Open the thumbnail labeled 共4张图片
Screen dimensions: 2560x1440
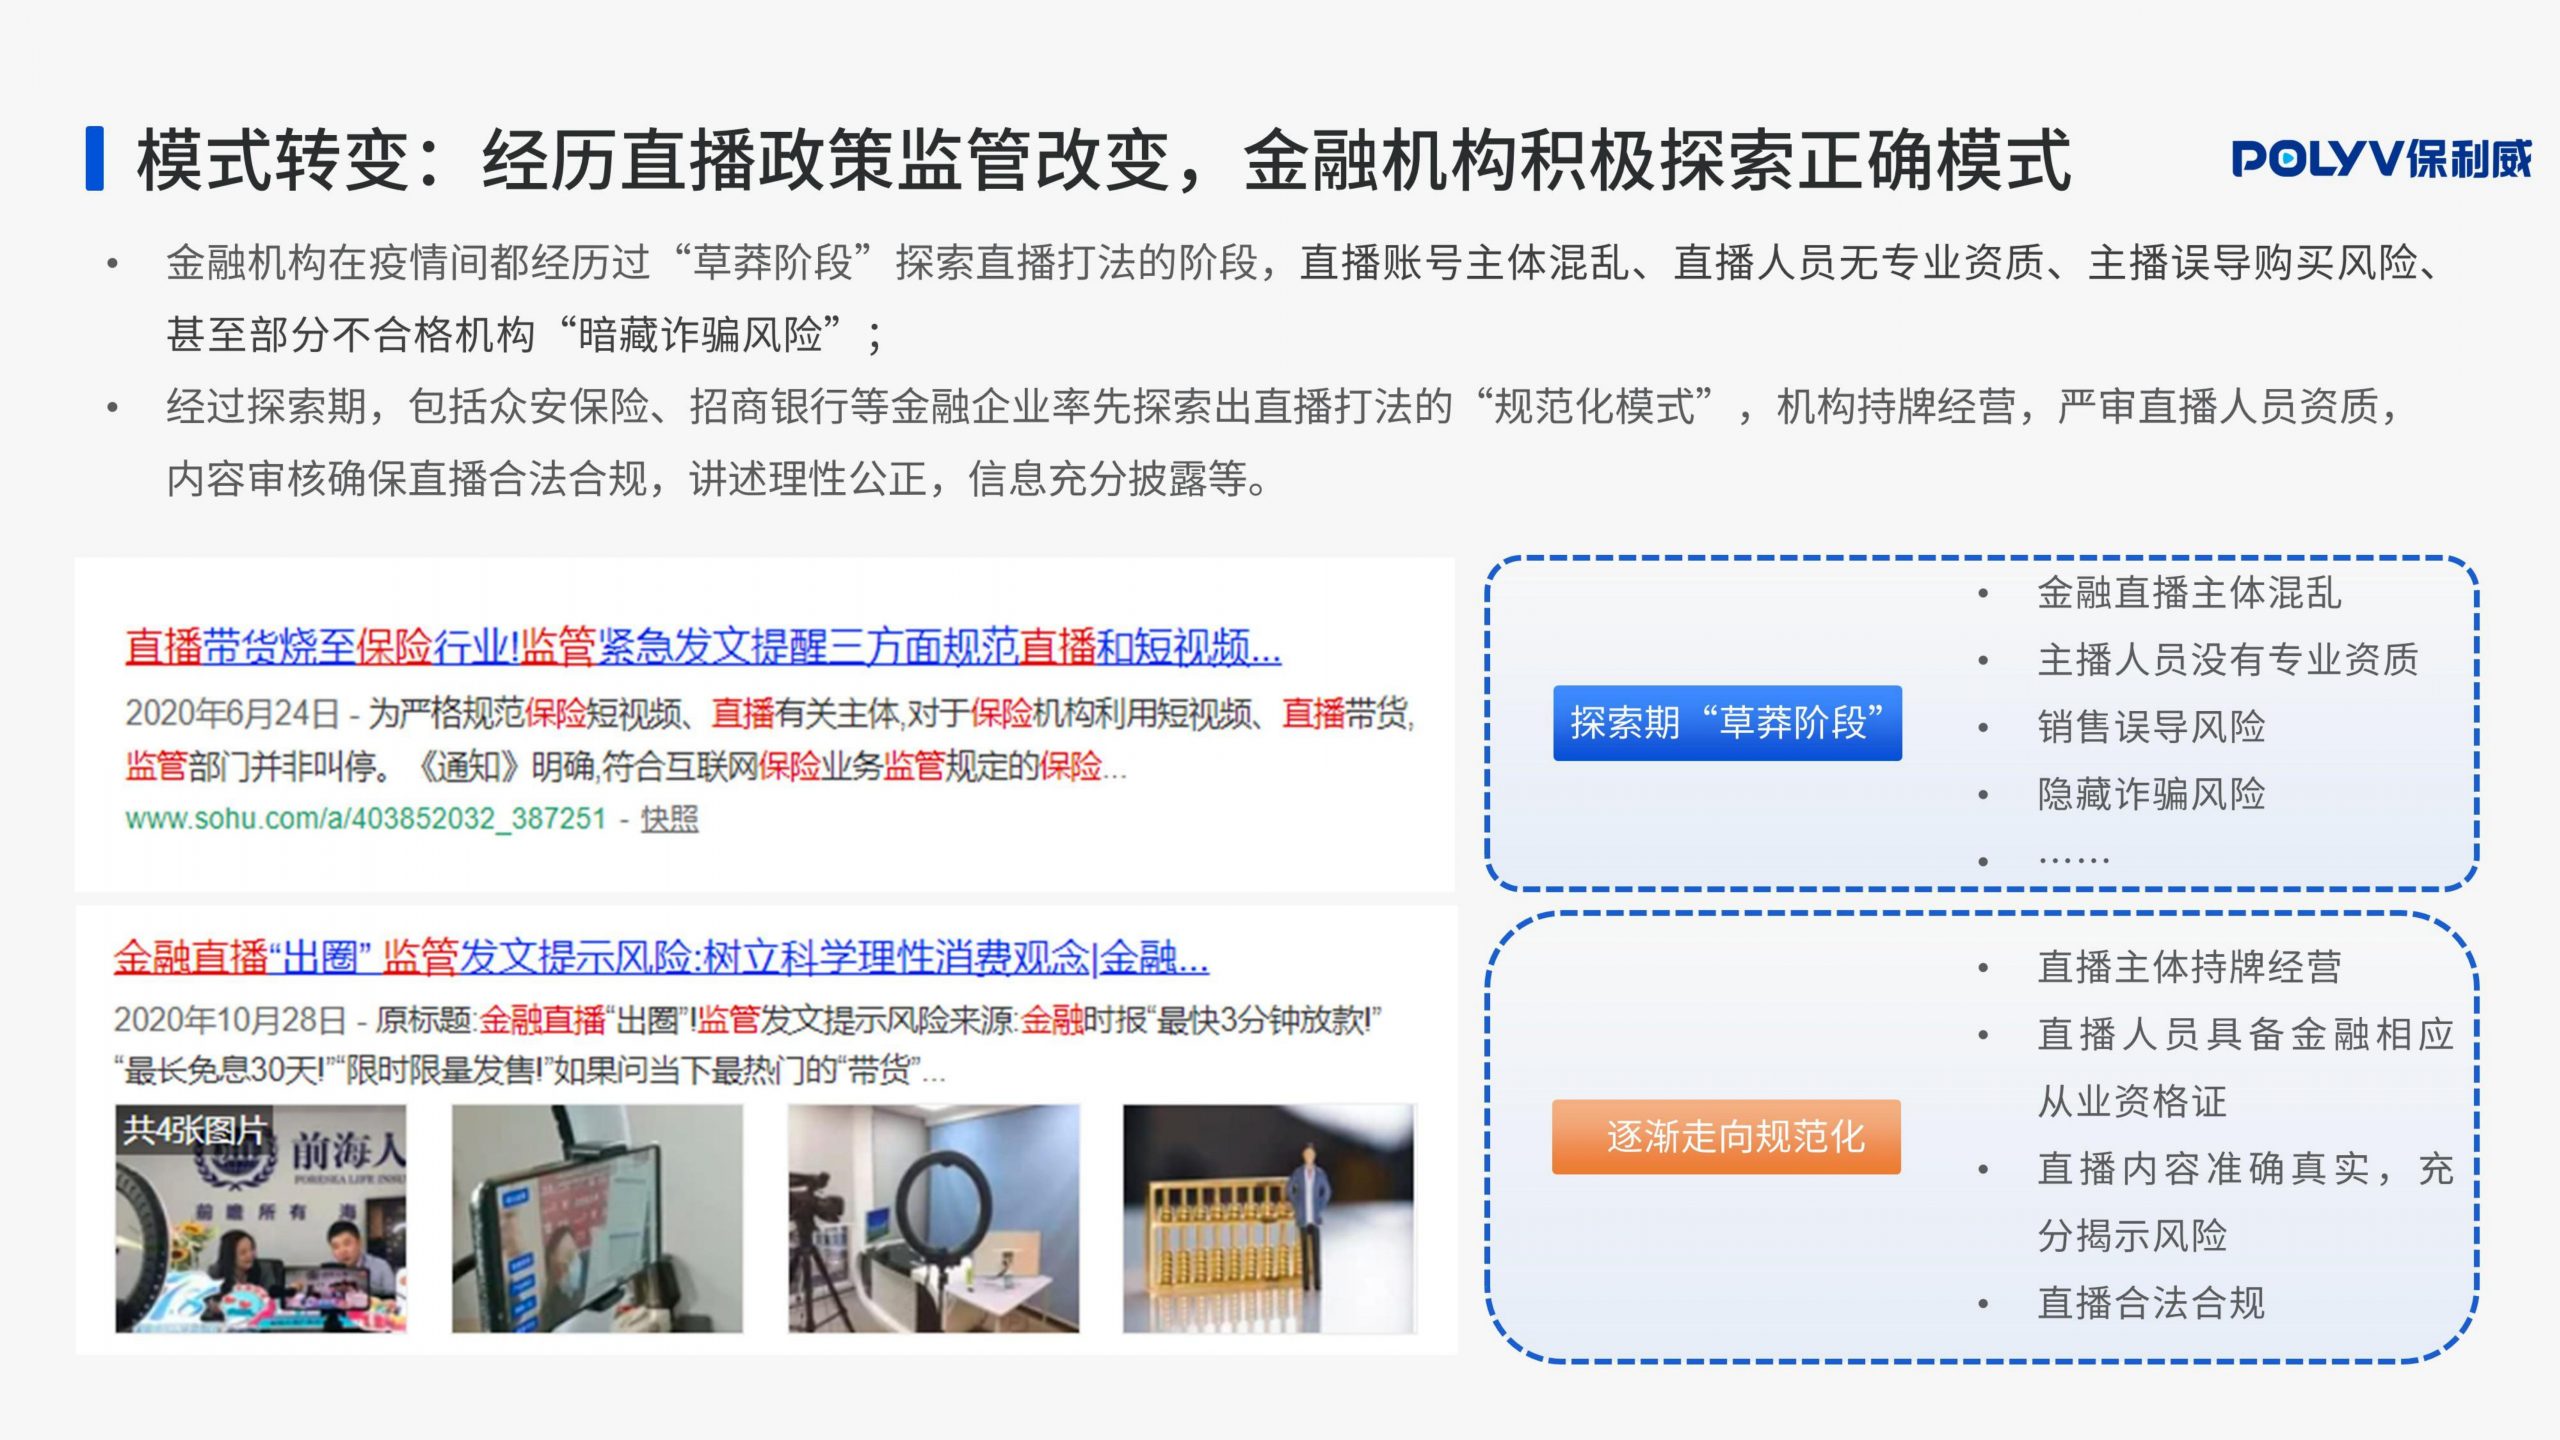click(x=261, y=1218)
